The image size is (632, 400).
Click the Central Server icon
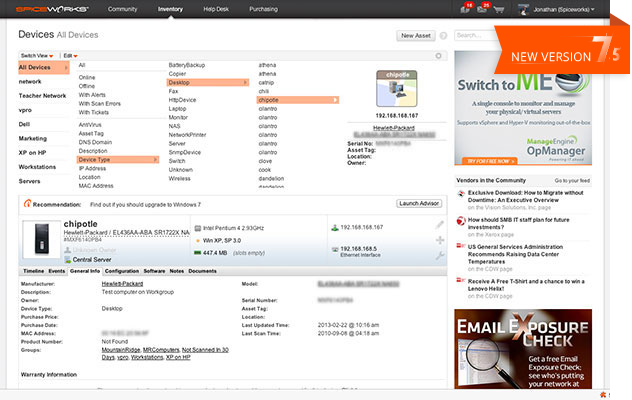(68, 260)
